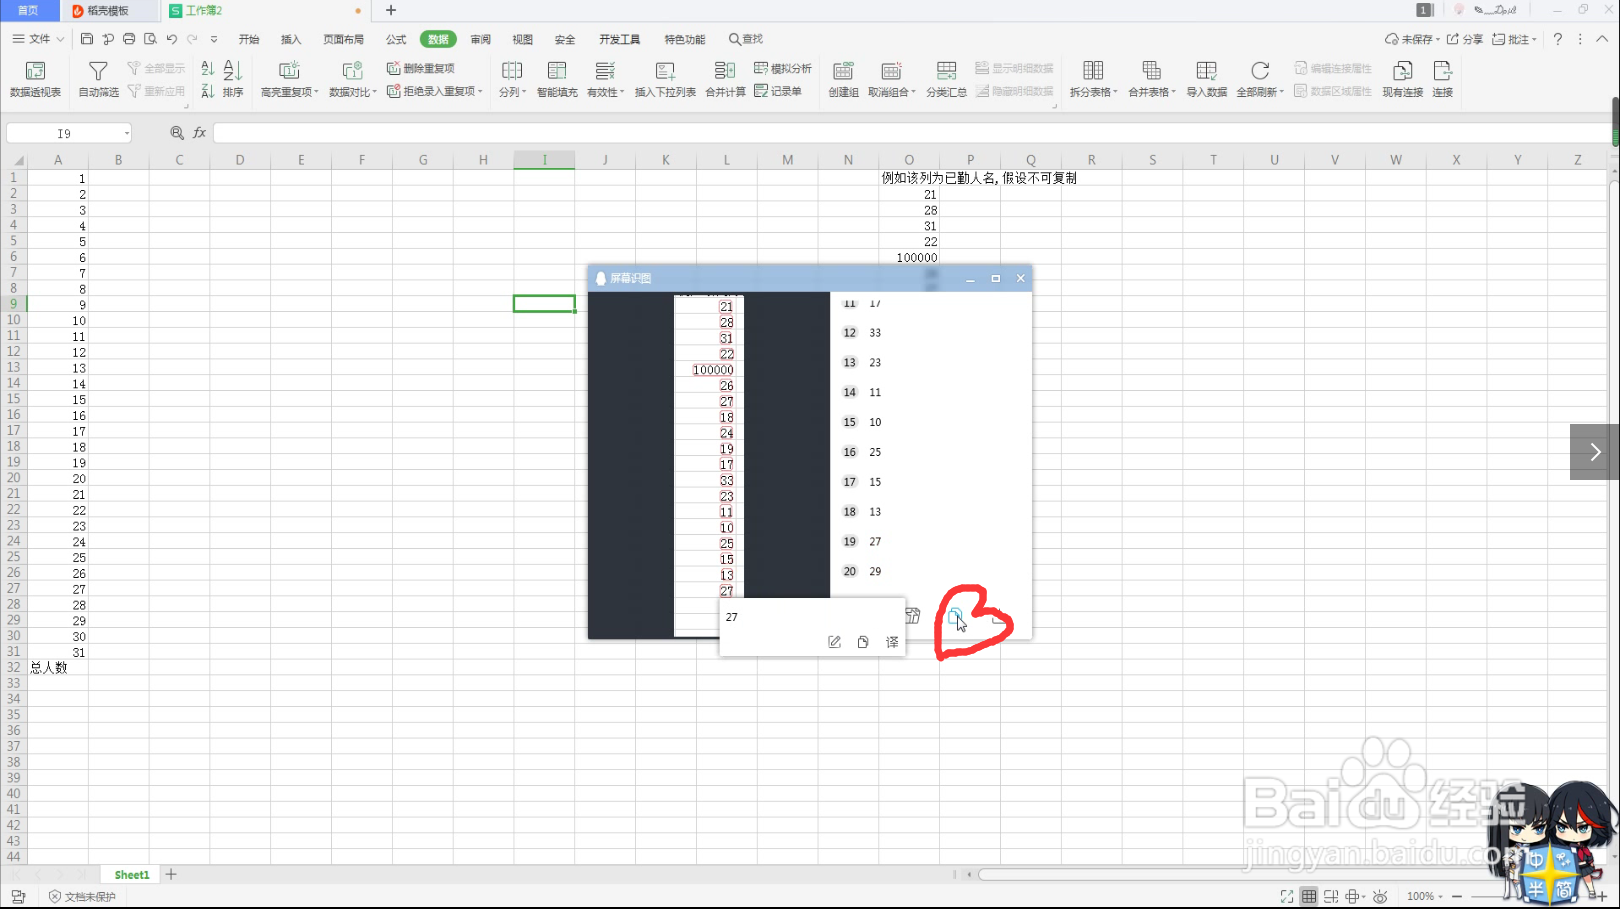Add a new sheet with the plus button
Screen dimensions: 1620x909
click(171, 875)
